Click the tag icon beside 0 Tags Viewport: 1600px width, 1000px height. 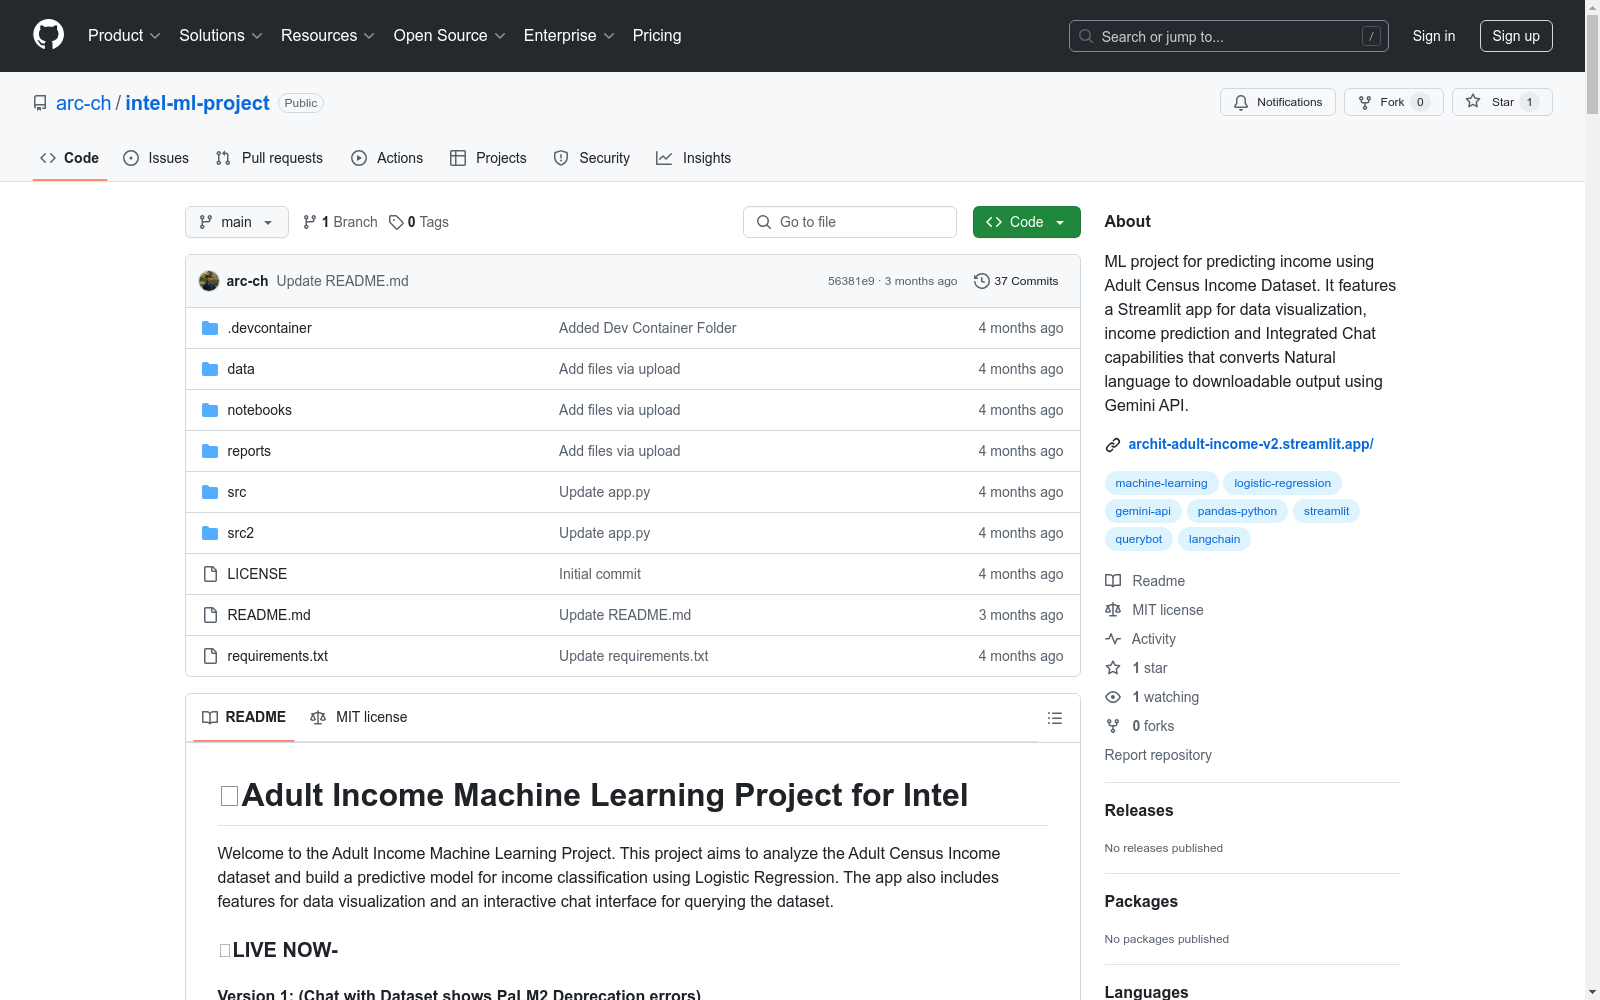[x=396, y=222]
